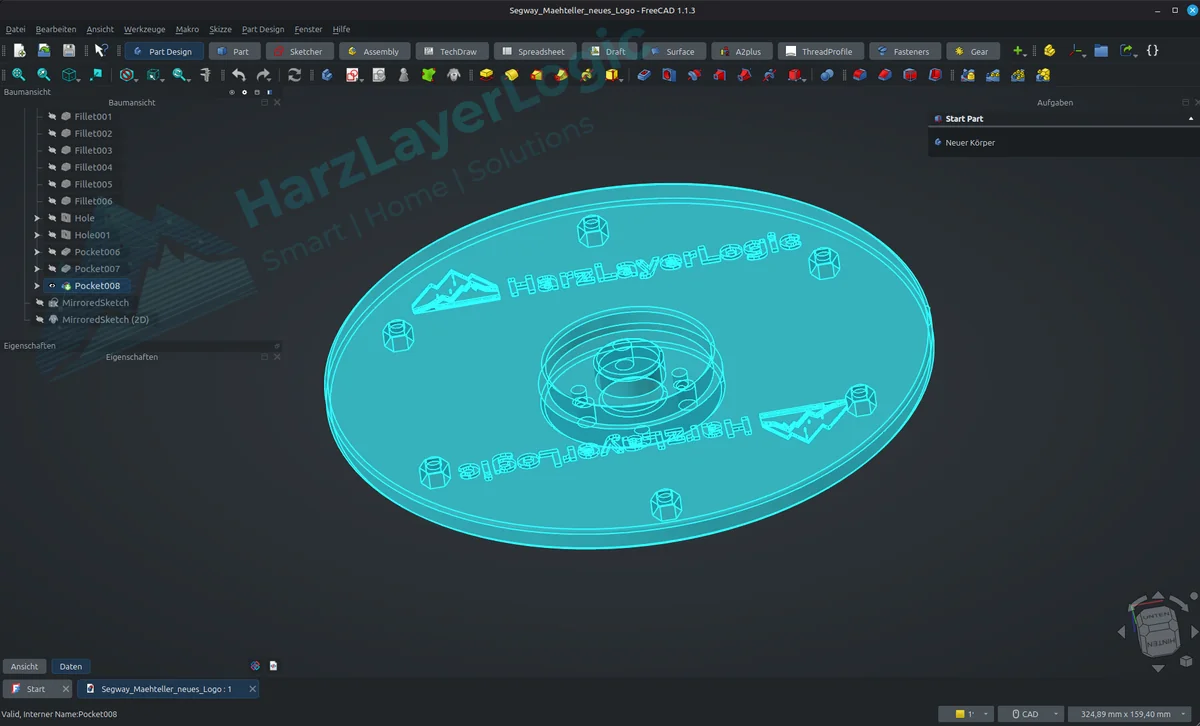Save the document with the floppy disk icon
1200x726 pixels.
click(69, 51)
